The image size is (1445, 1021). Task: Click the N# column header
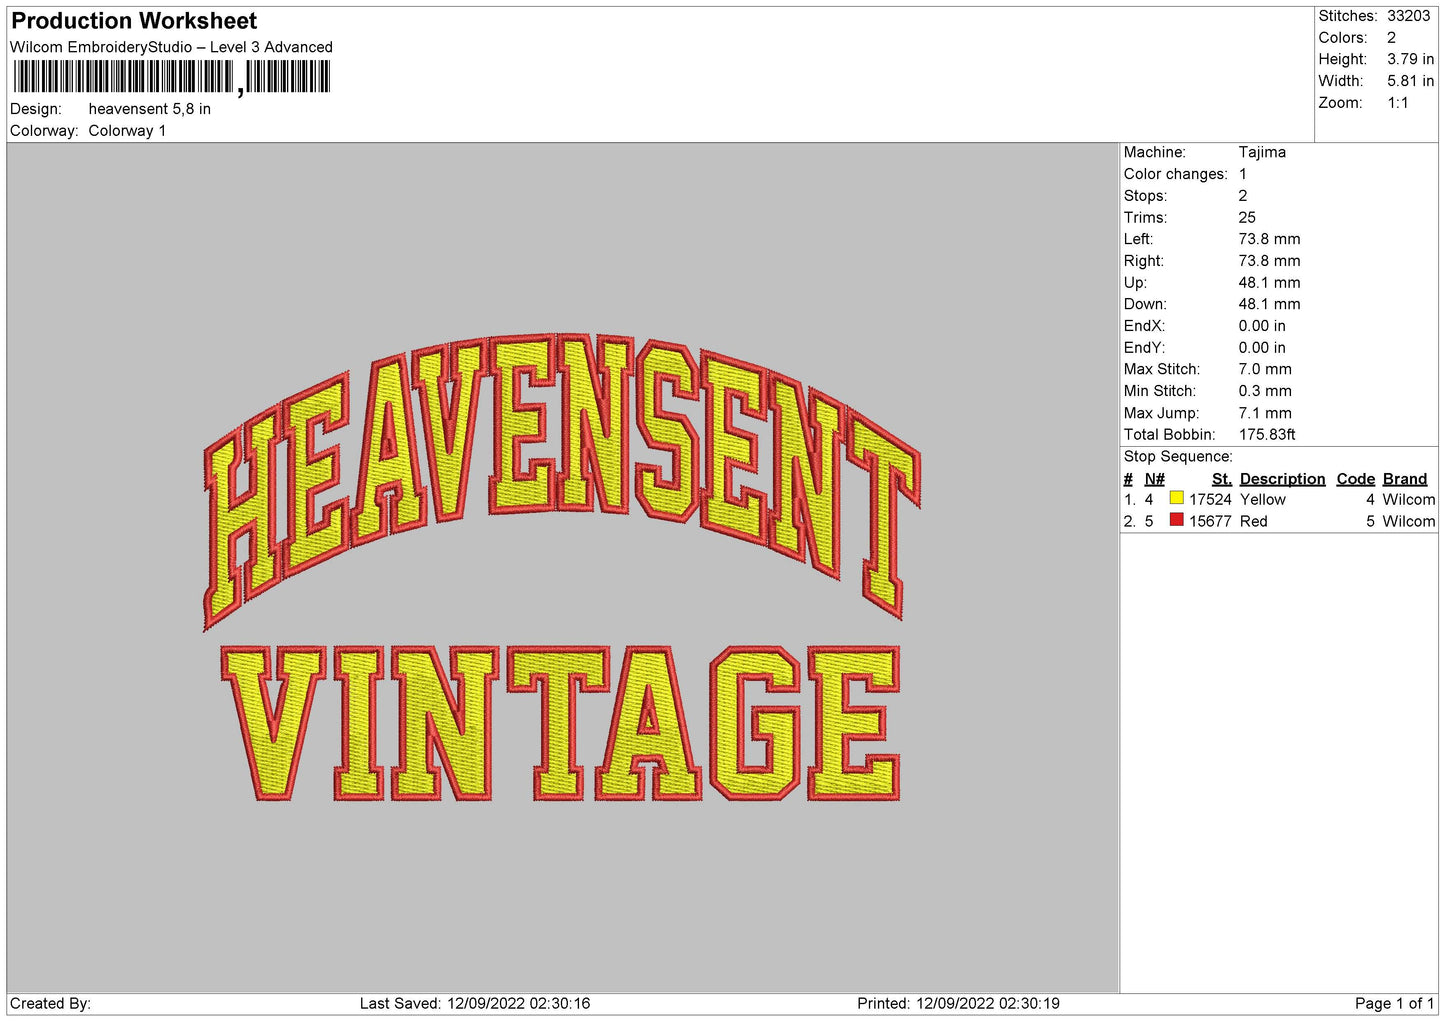point(1154,479)
